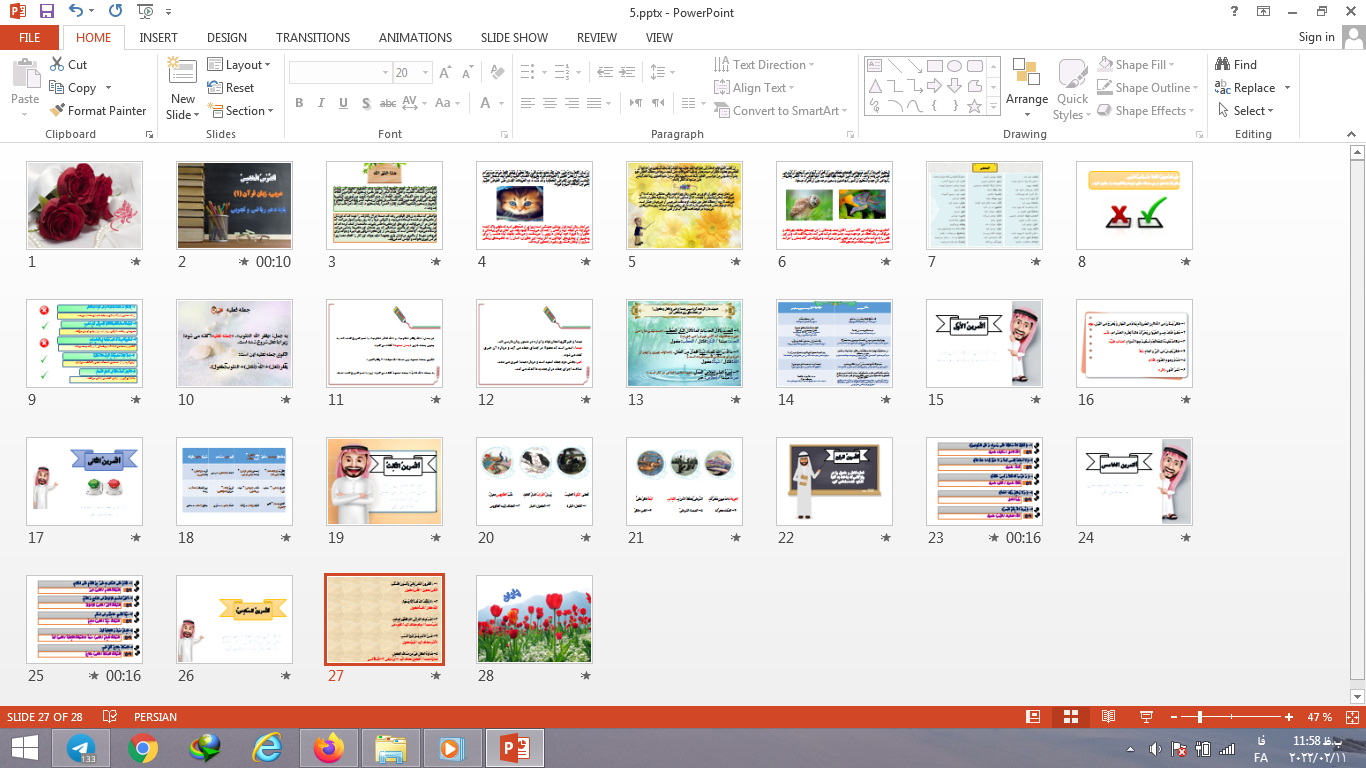Open Telegram from the taskbar
This screenshot has height=768, width=1366.
[81, 747]
